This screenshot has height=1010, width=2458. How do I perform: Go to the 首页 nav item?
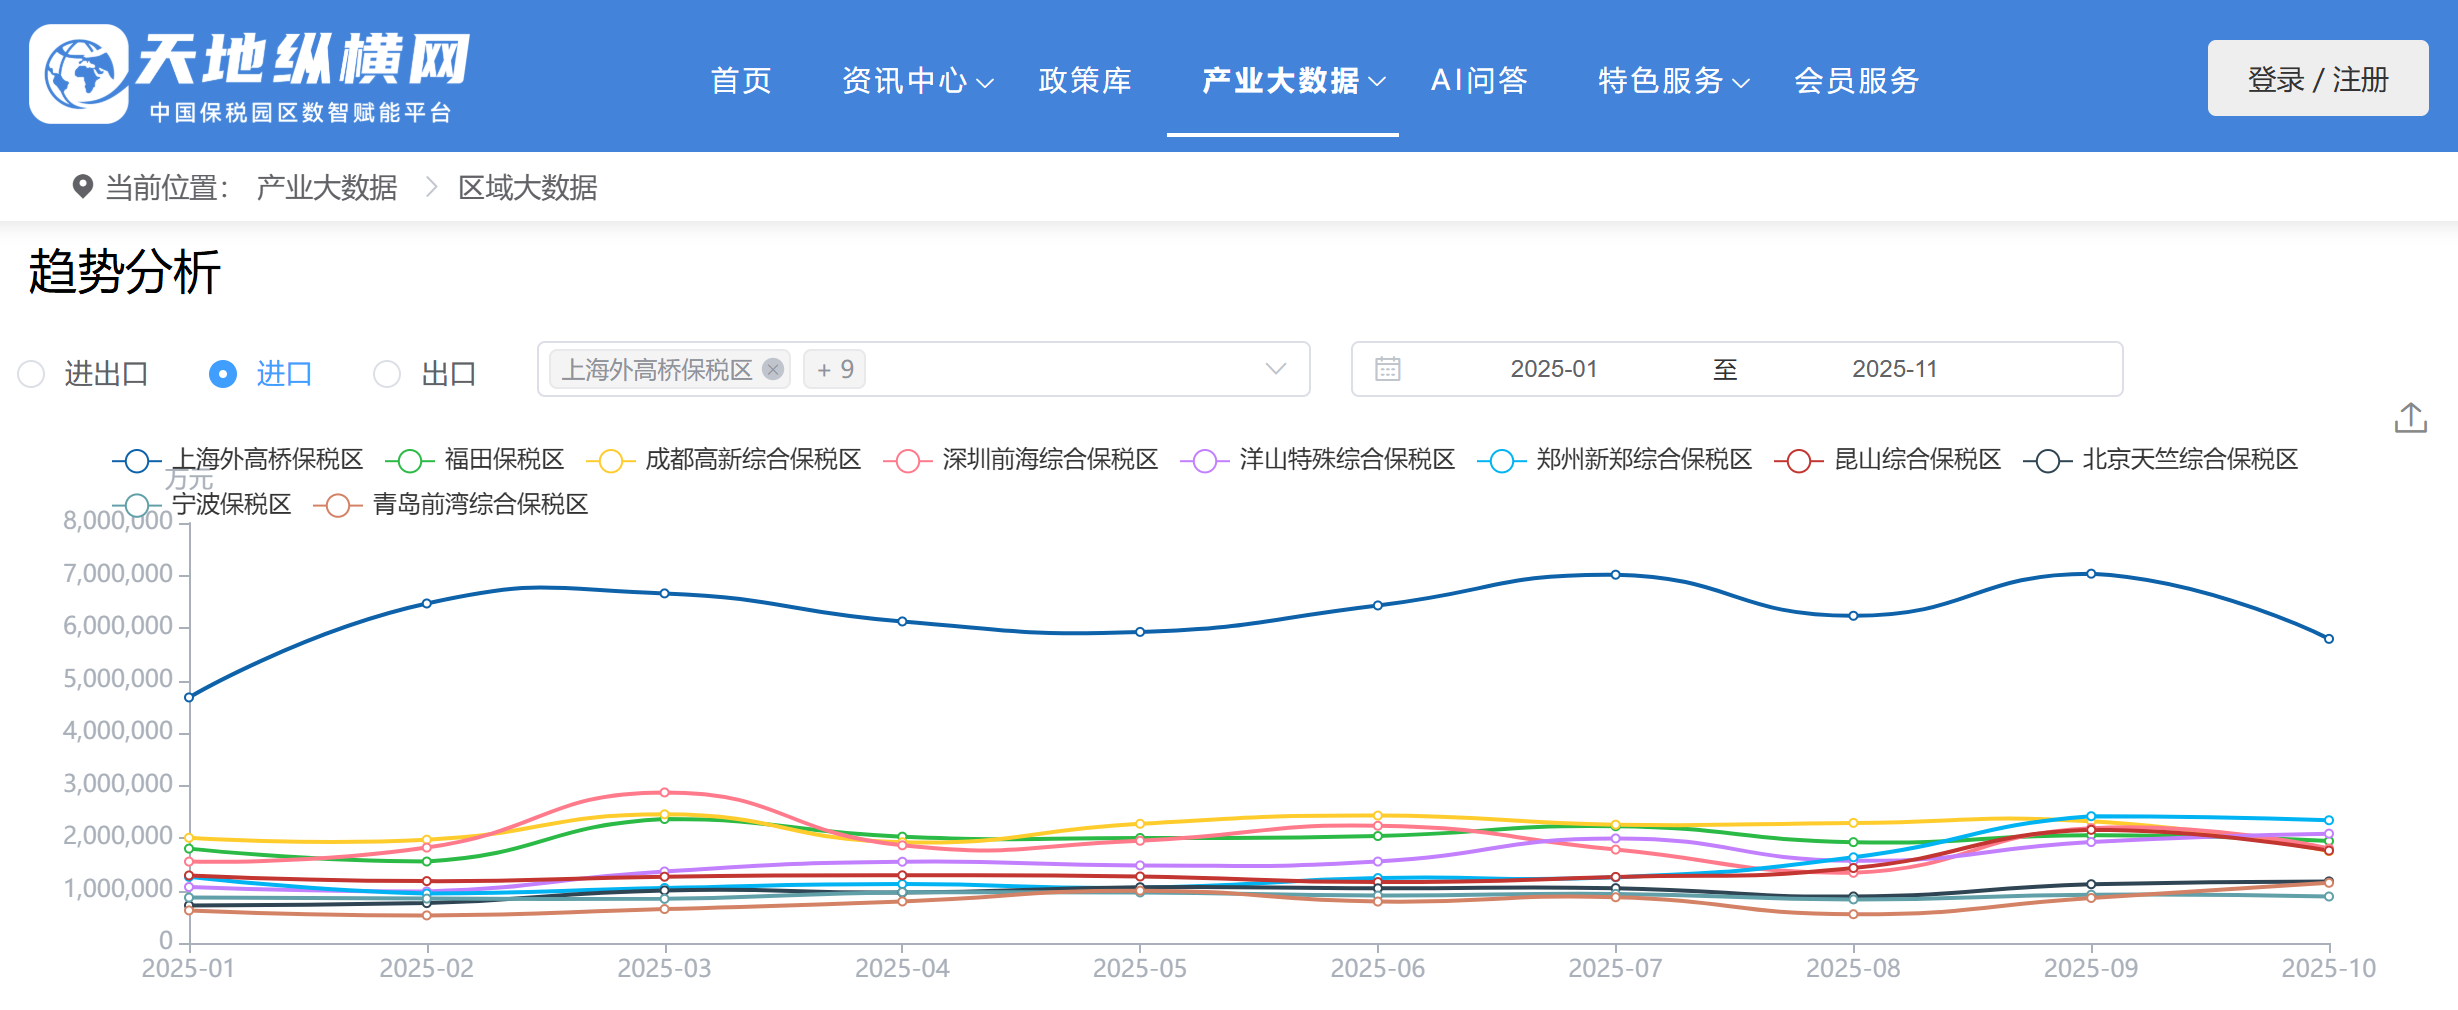pos(741,80)
